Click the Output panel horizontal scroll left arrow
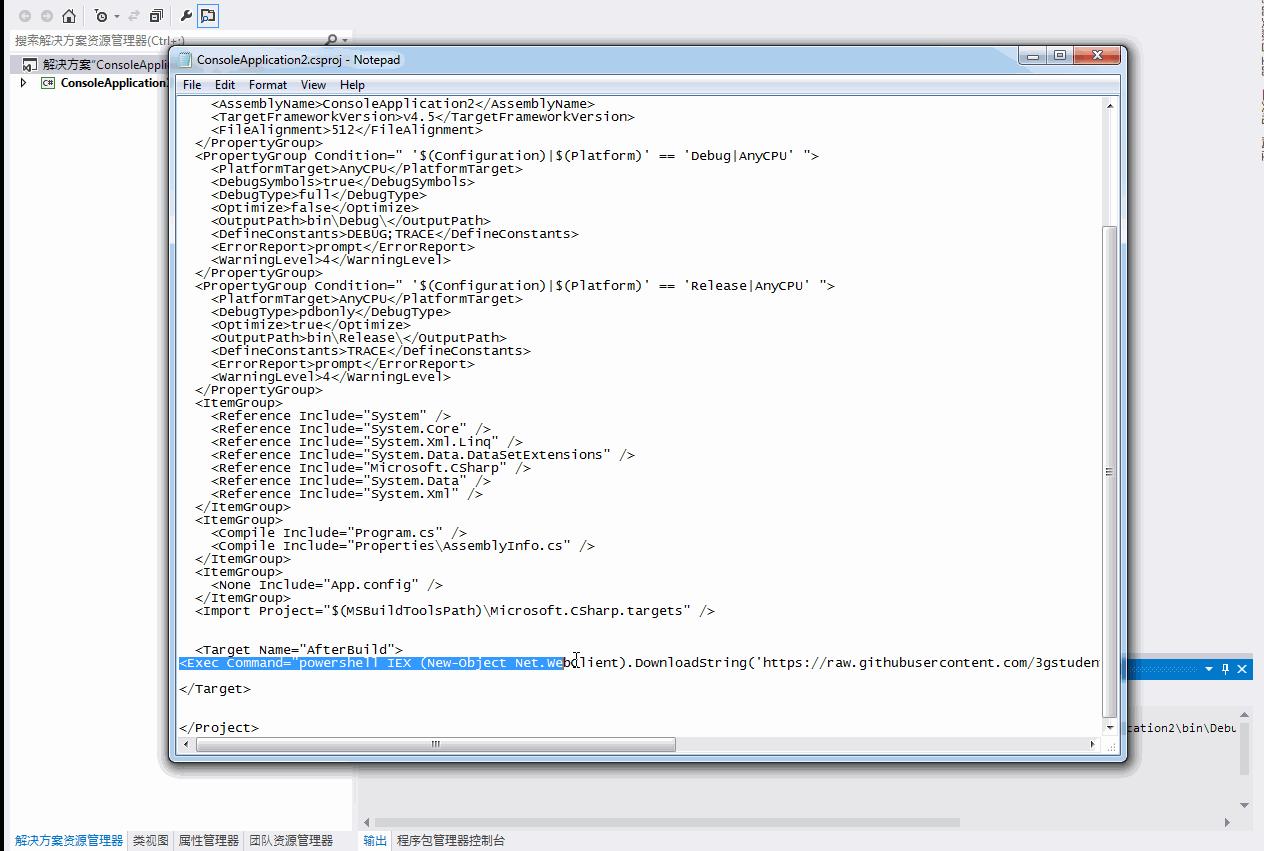 click(x=366, y=823)
